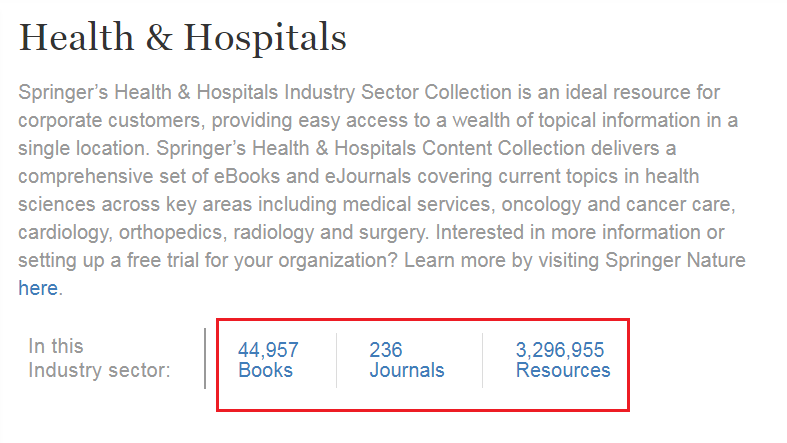Click the 'Resources' label text
Image resolution: width=787 pixels, height=443 pixels.
point(563,370)
